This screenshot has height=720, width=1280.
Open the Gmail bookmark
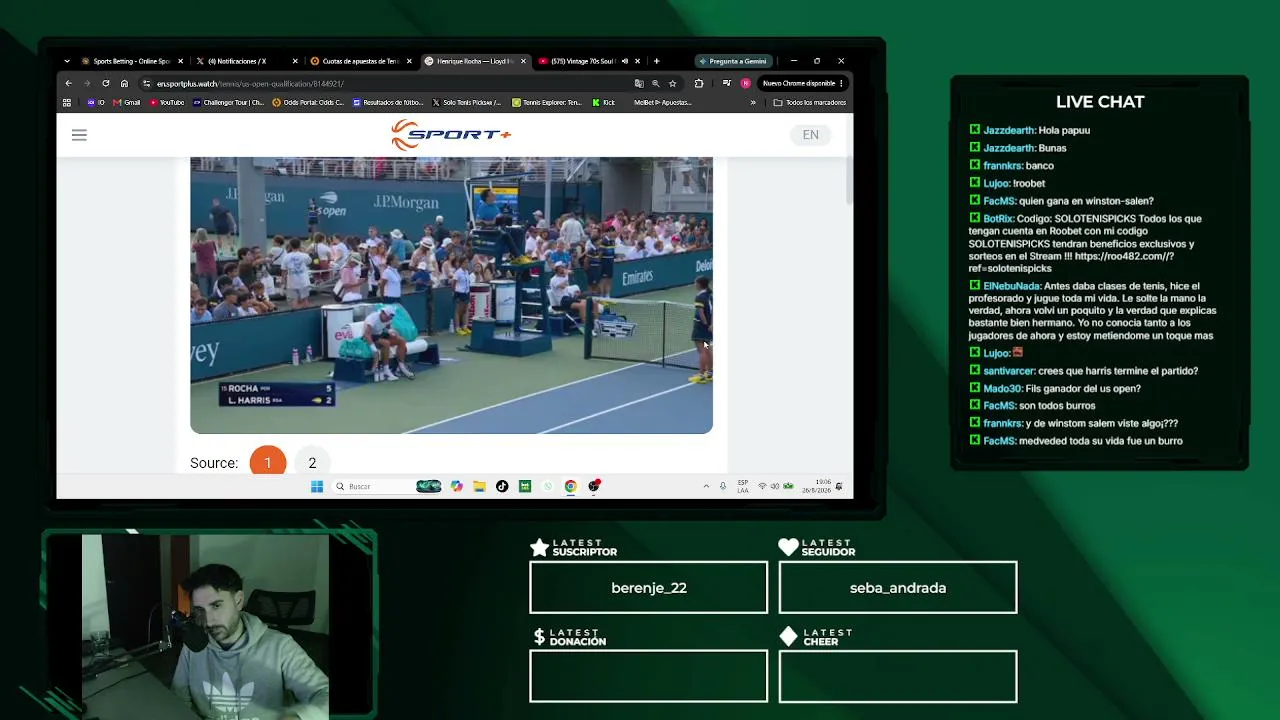pyautogui.click(x=127, y=102)
